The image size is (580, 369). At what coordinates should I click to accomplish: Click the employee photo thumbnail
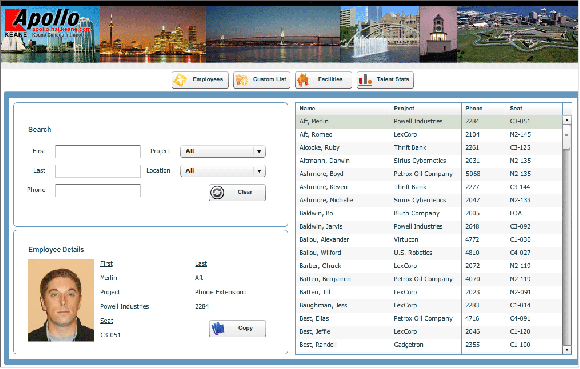tap(61, 300)
